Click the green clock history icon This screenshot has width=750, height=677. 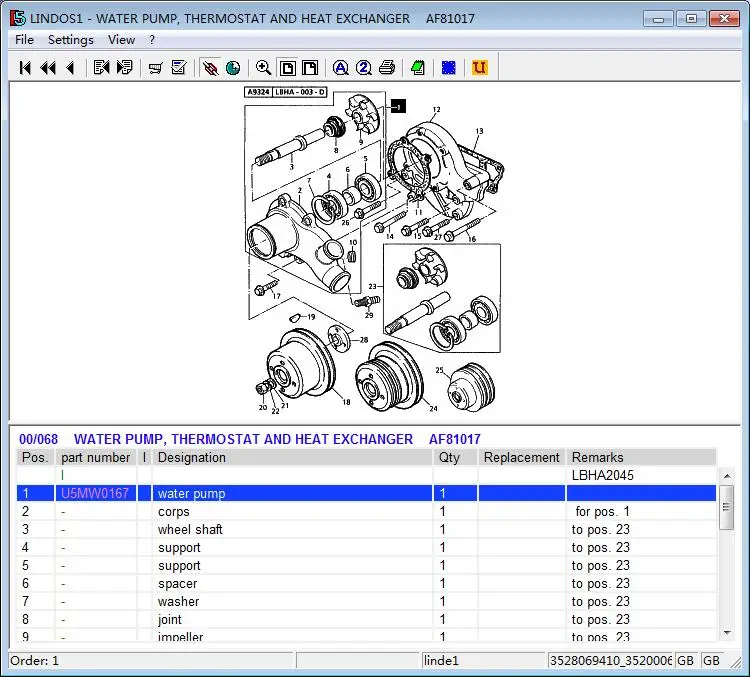pos(233,68)
